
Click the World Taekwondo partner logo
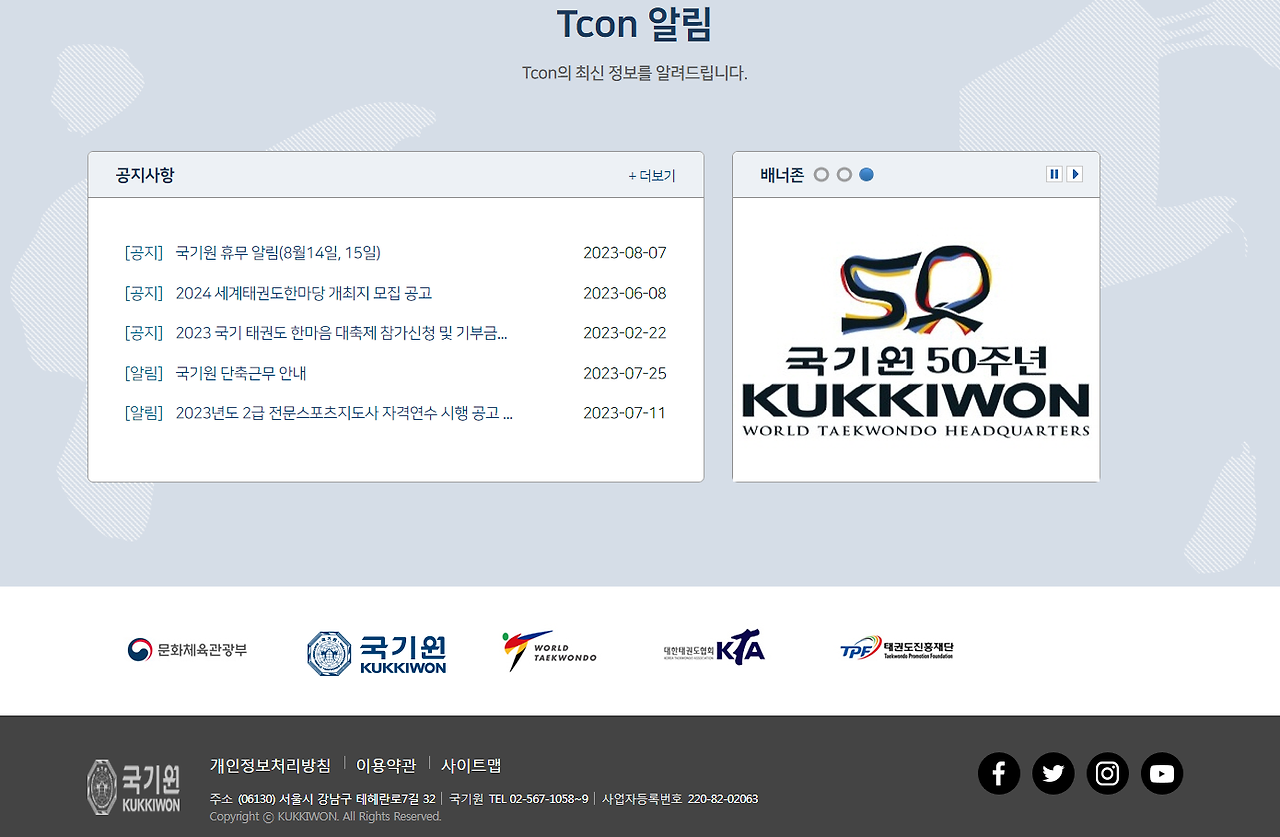[x=549, y=649]
